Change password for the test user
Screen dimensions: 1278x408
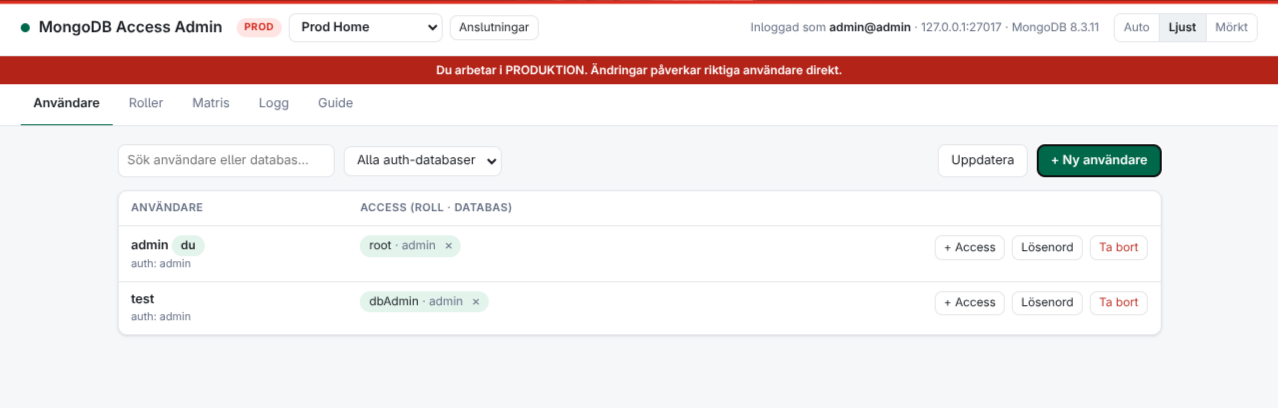pos(1047,302)
